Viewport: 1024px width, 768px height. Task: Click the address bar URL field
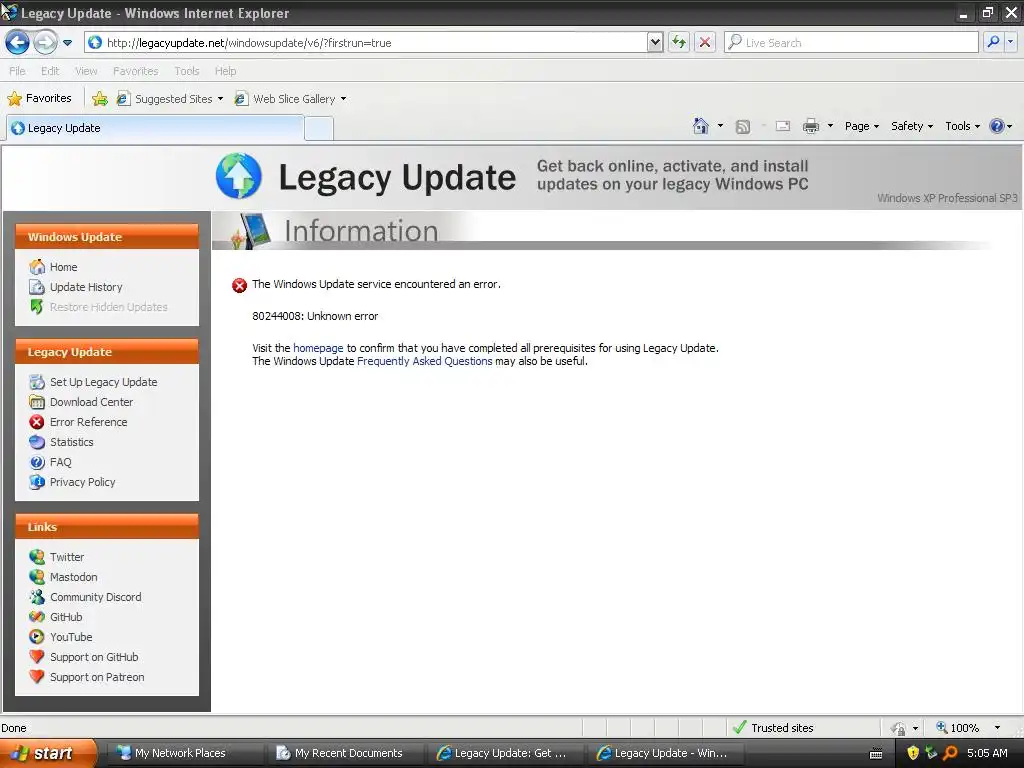pyautogui.click(x=366, y=43)
